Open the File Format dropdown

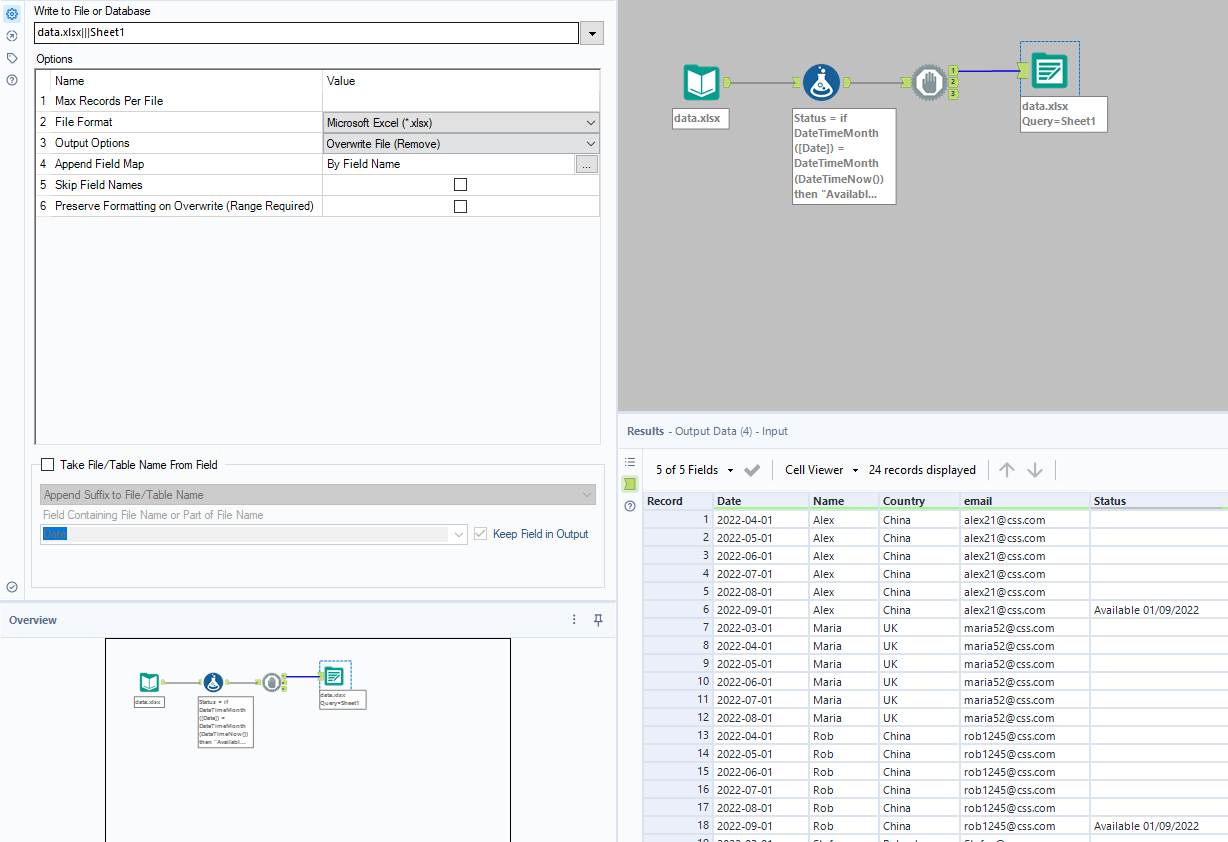461,123
